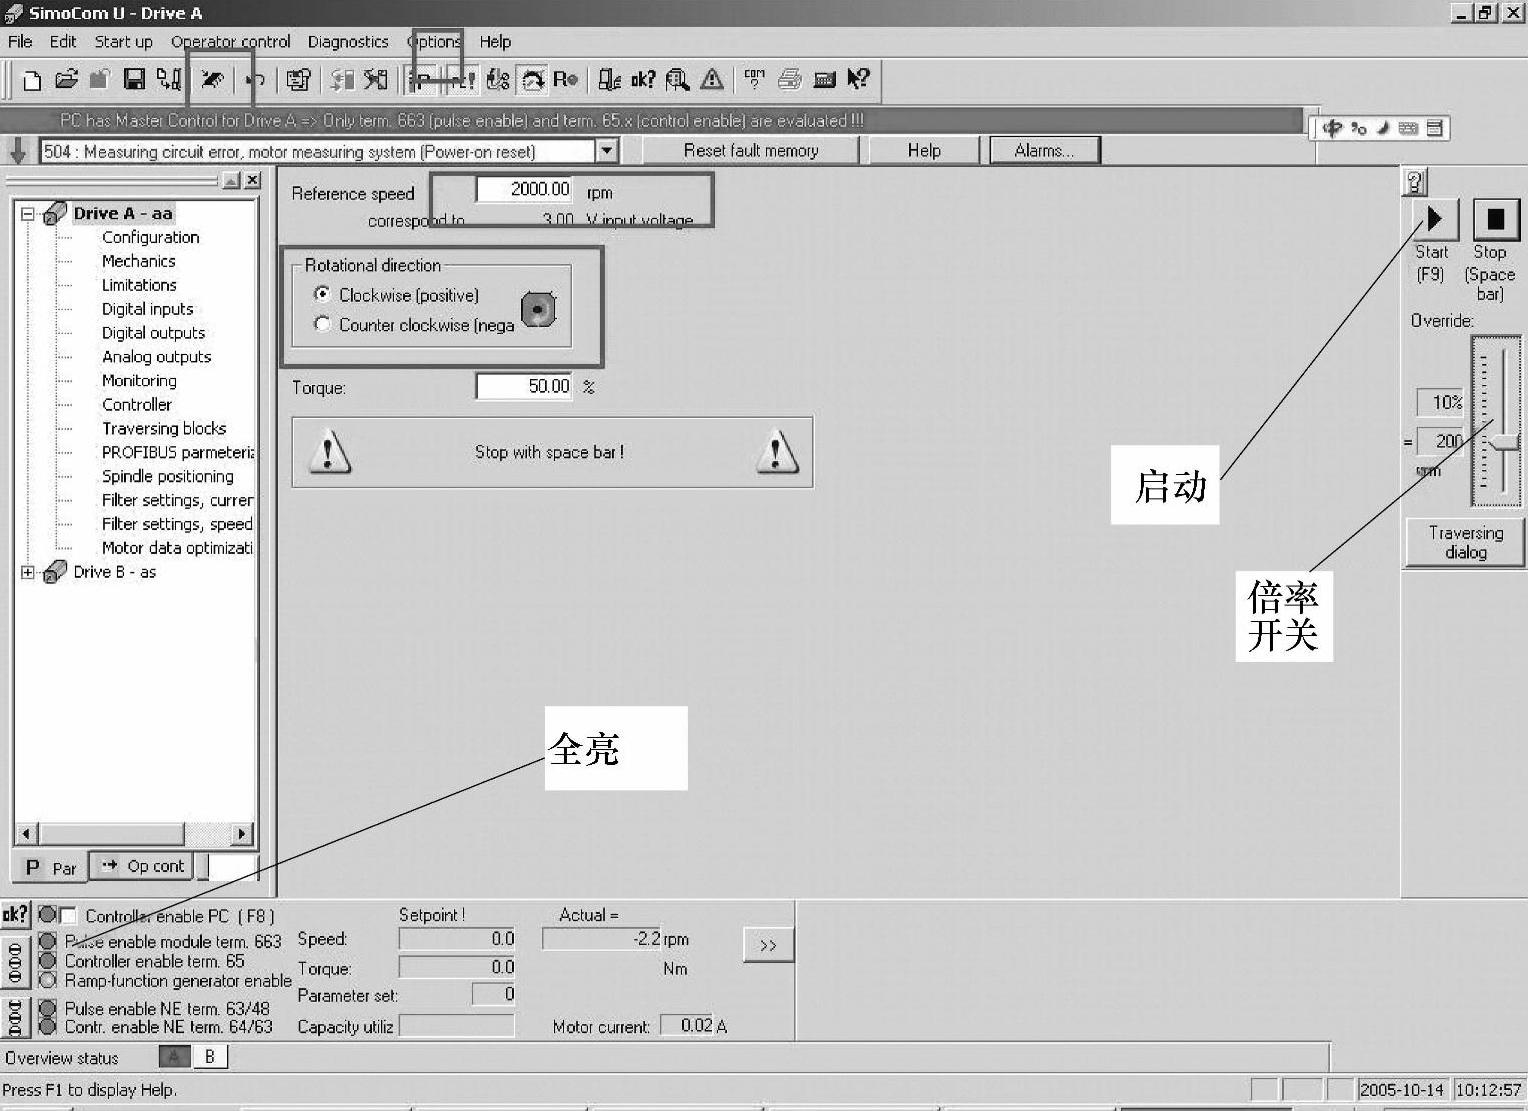Select Clockwise (positive) rotation
Viewport: 1528px width, 1111px height.
pyautogui.click(x=322, y=294)
